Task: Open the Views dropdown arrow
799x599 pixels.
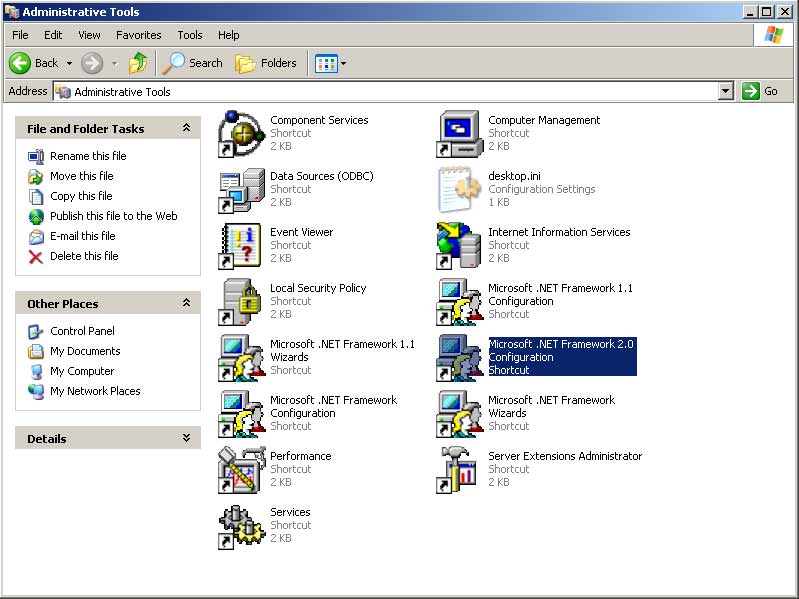Action: pos(343,64)
